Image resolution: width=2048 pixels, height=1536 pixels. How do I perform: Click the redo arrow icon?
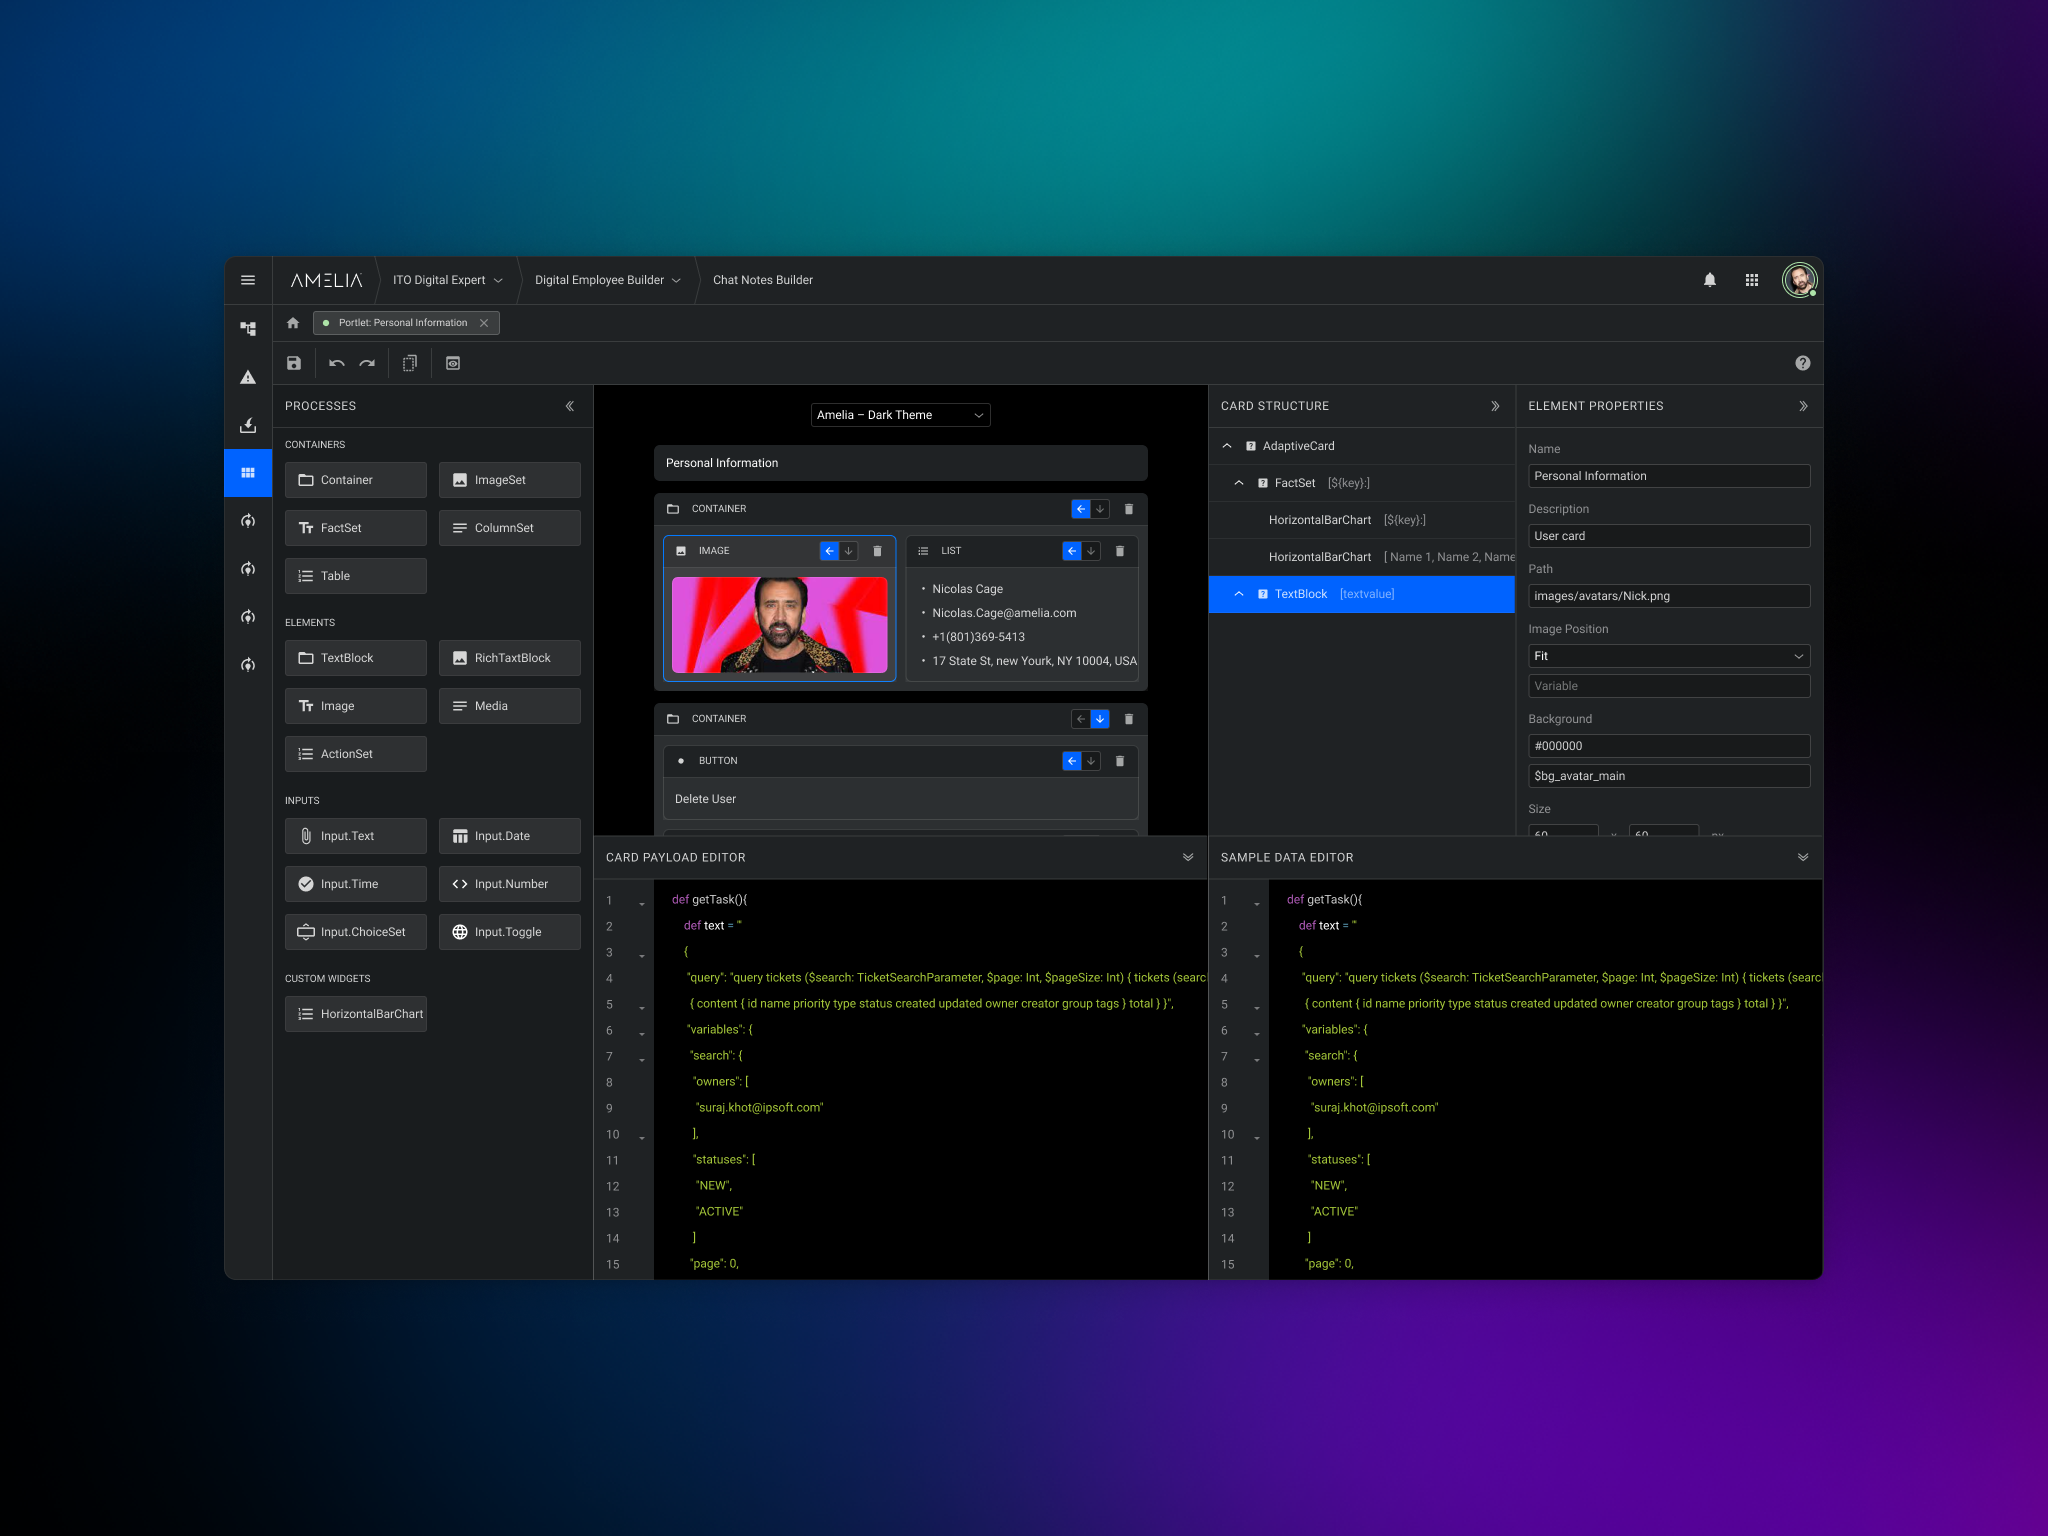click(367, 363)
